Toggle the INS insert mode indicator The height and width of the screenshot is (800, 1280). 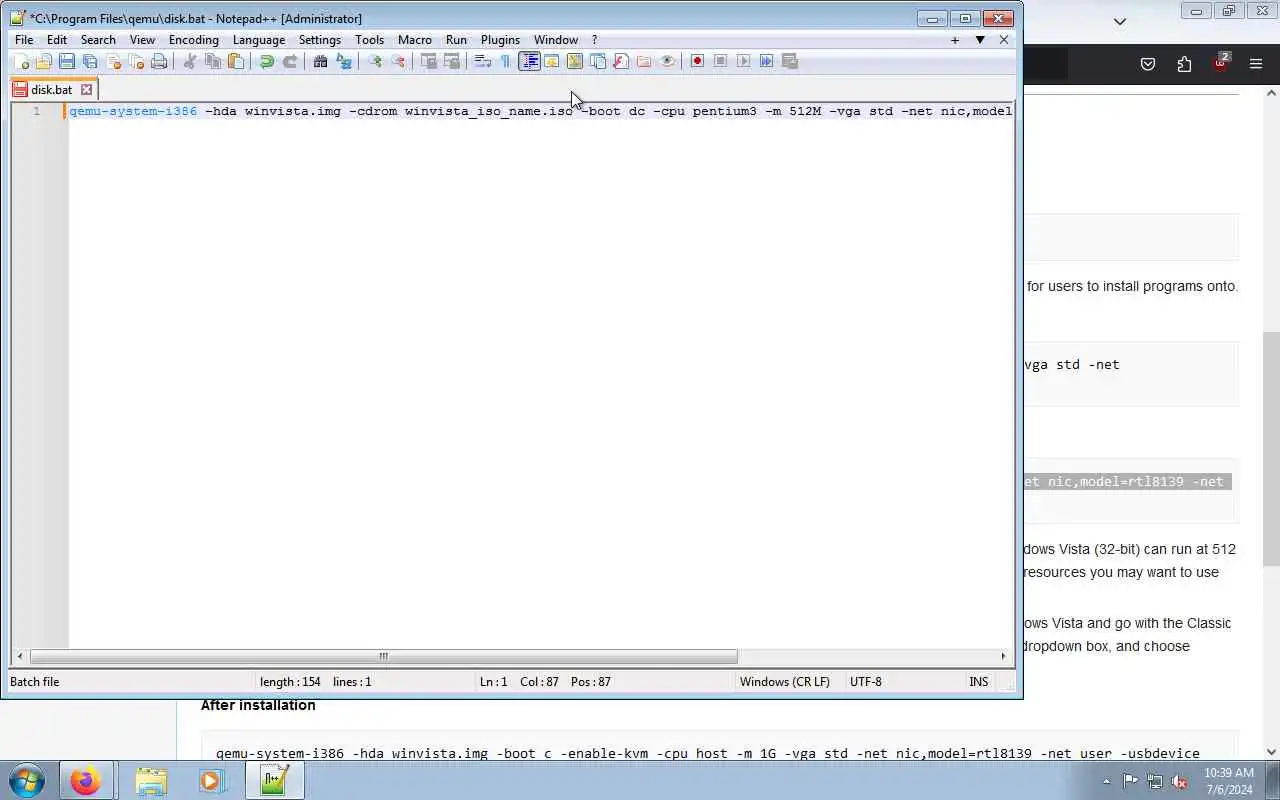978,682
